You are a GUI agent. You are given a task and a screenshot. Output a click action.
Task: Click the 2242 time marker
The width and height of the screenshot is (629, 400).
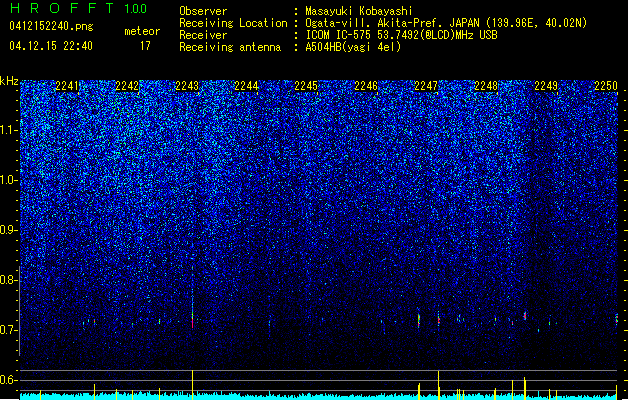coord(127,86)
